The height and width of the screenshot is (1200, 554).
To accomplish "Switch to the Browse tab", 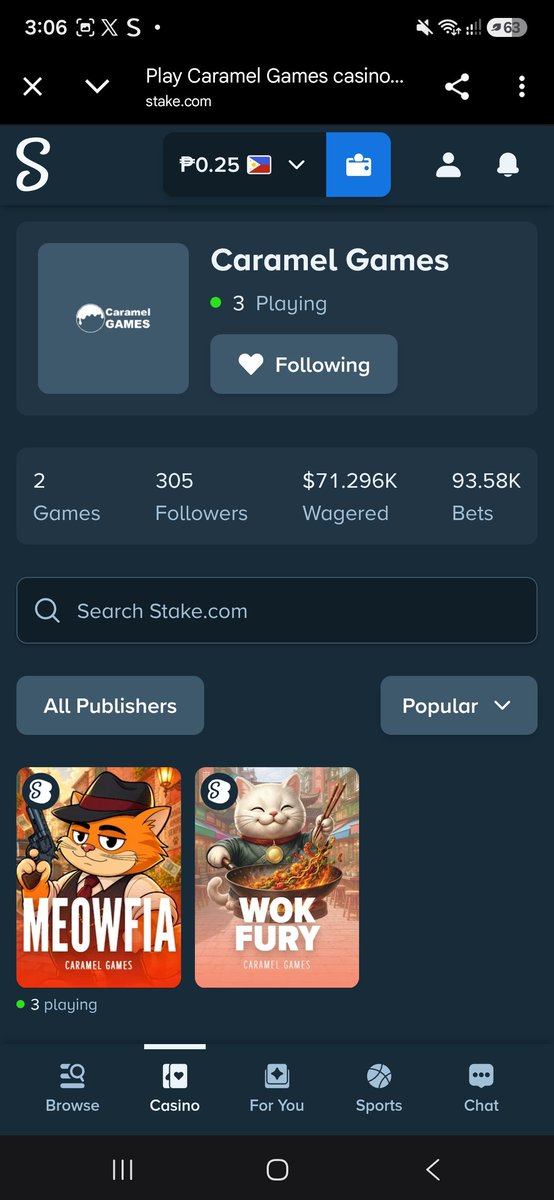I will 72,1088.
